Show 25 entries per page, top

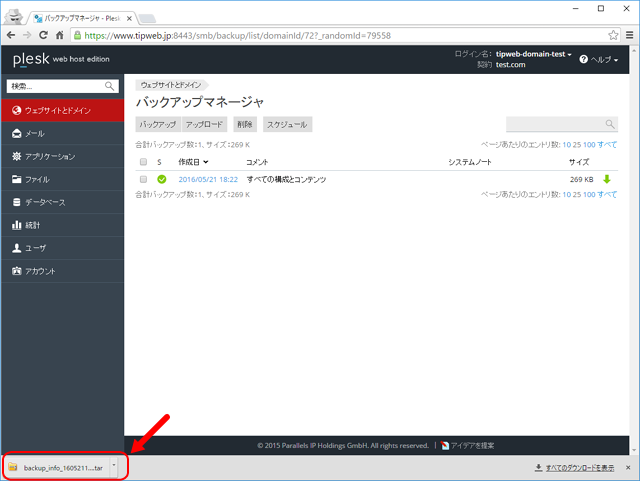click(577, 145)
